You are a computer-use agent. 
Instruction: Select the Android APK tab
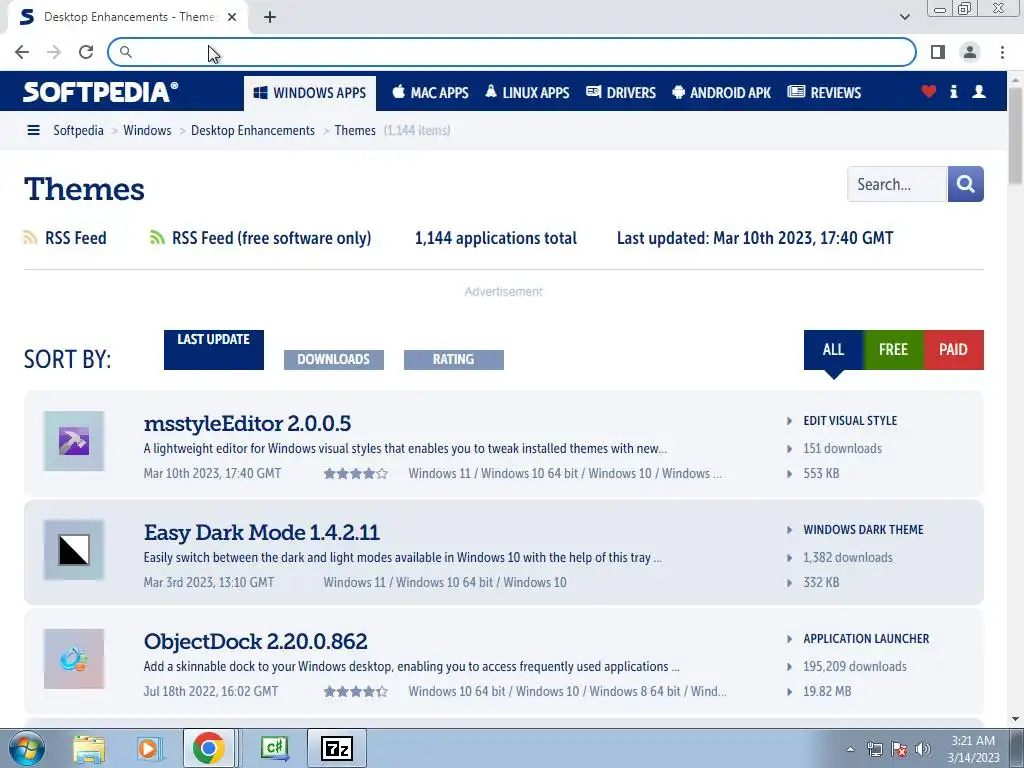pos(722,93)
